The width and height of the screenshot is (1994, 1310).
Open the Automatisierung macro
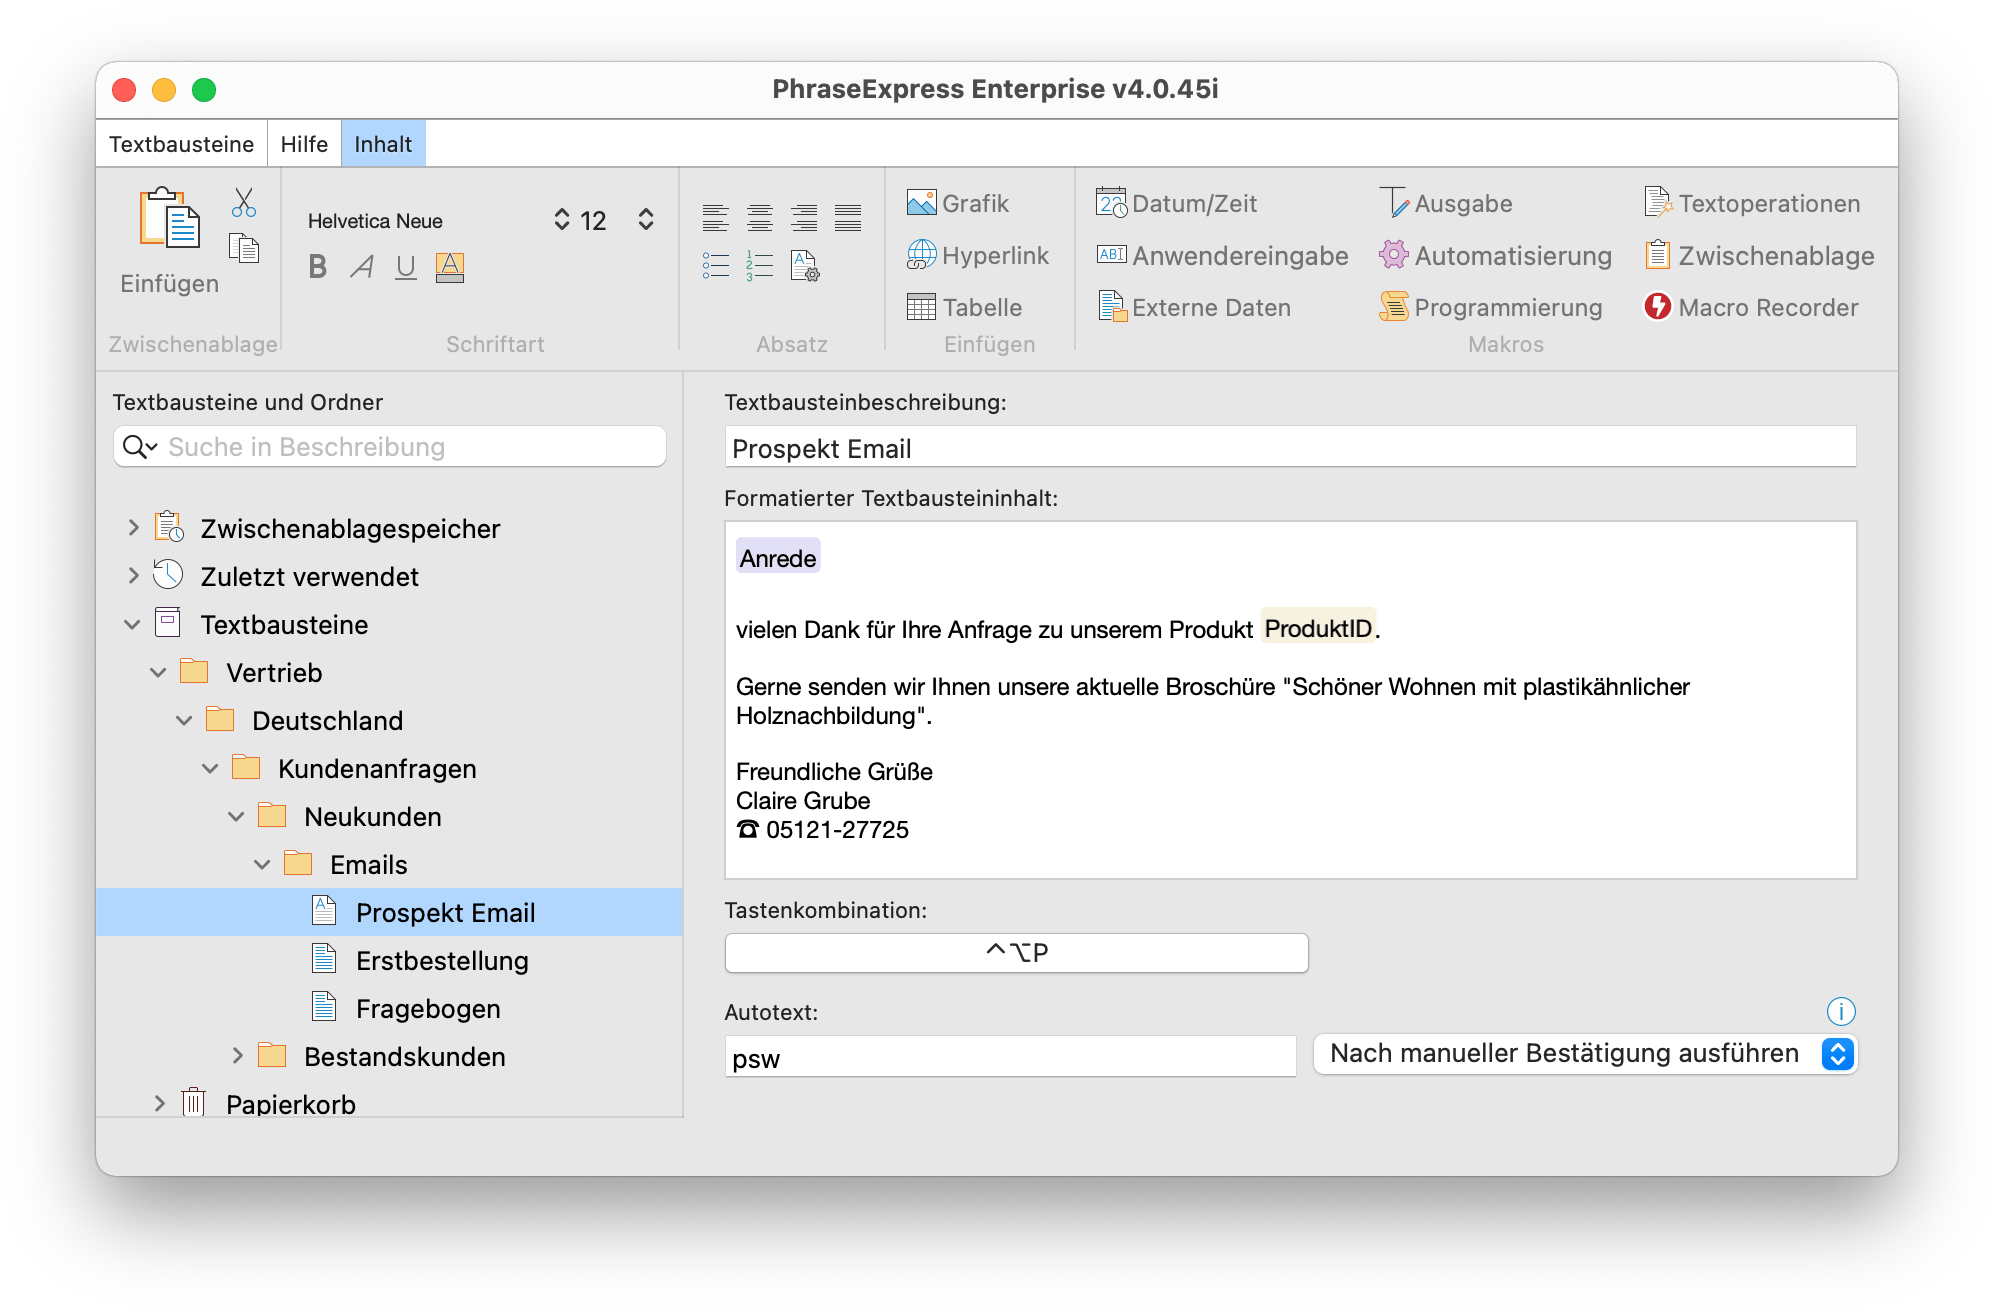[1495, 255]
